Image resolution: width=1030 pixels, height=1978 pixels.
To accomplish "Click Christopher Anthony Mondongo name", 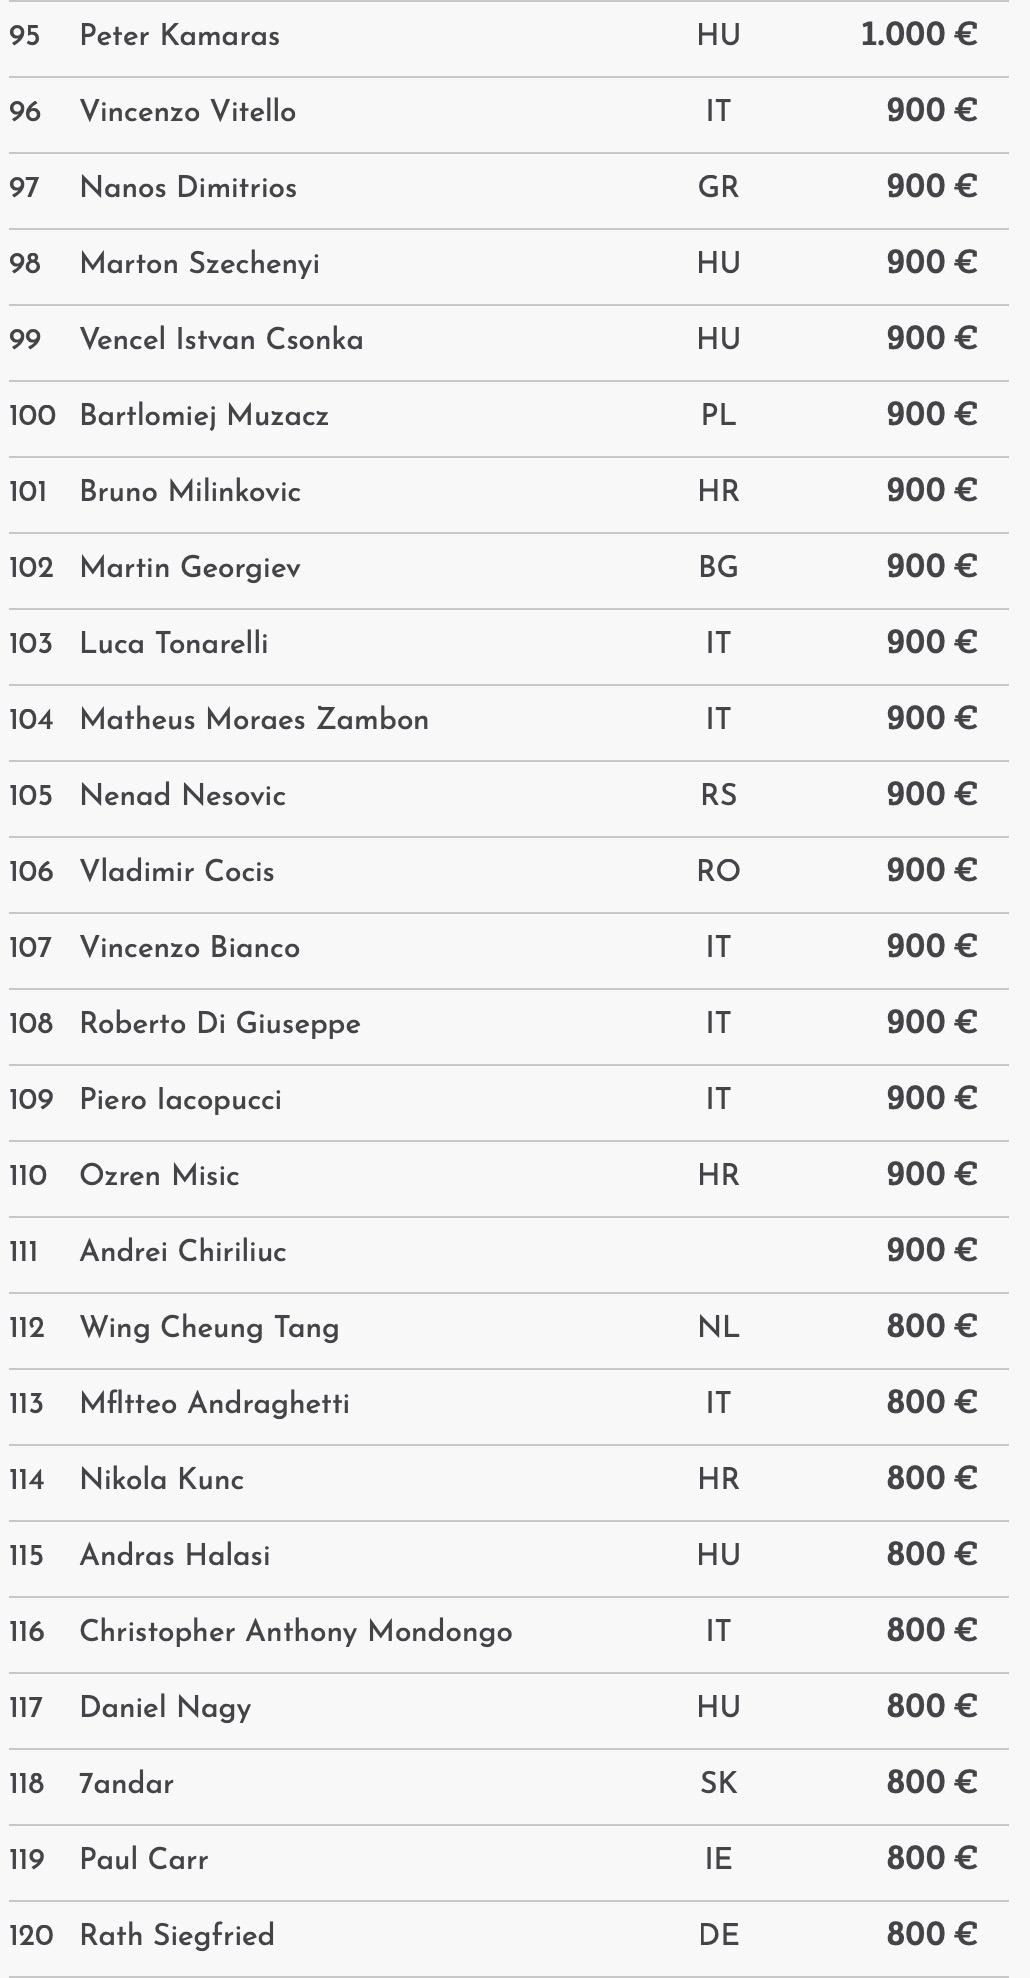I will (x=296, y=1632).
